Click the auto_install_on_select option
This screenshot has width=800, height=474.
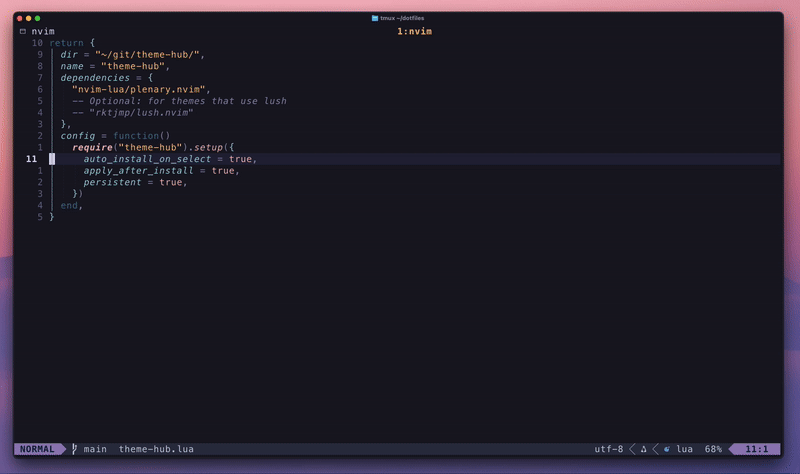147,159
